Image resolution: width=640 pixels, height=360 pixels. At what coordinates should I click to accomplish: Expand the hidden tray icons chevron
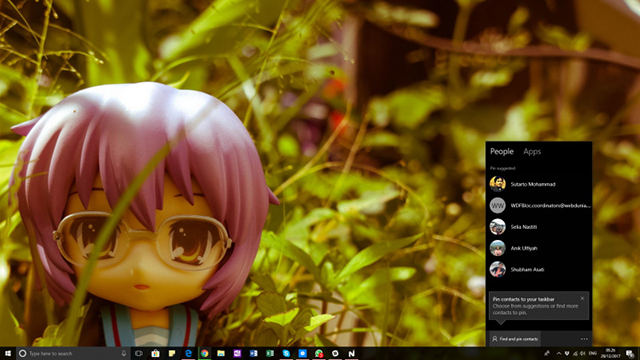click(558, 353)
